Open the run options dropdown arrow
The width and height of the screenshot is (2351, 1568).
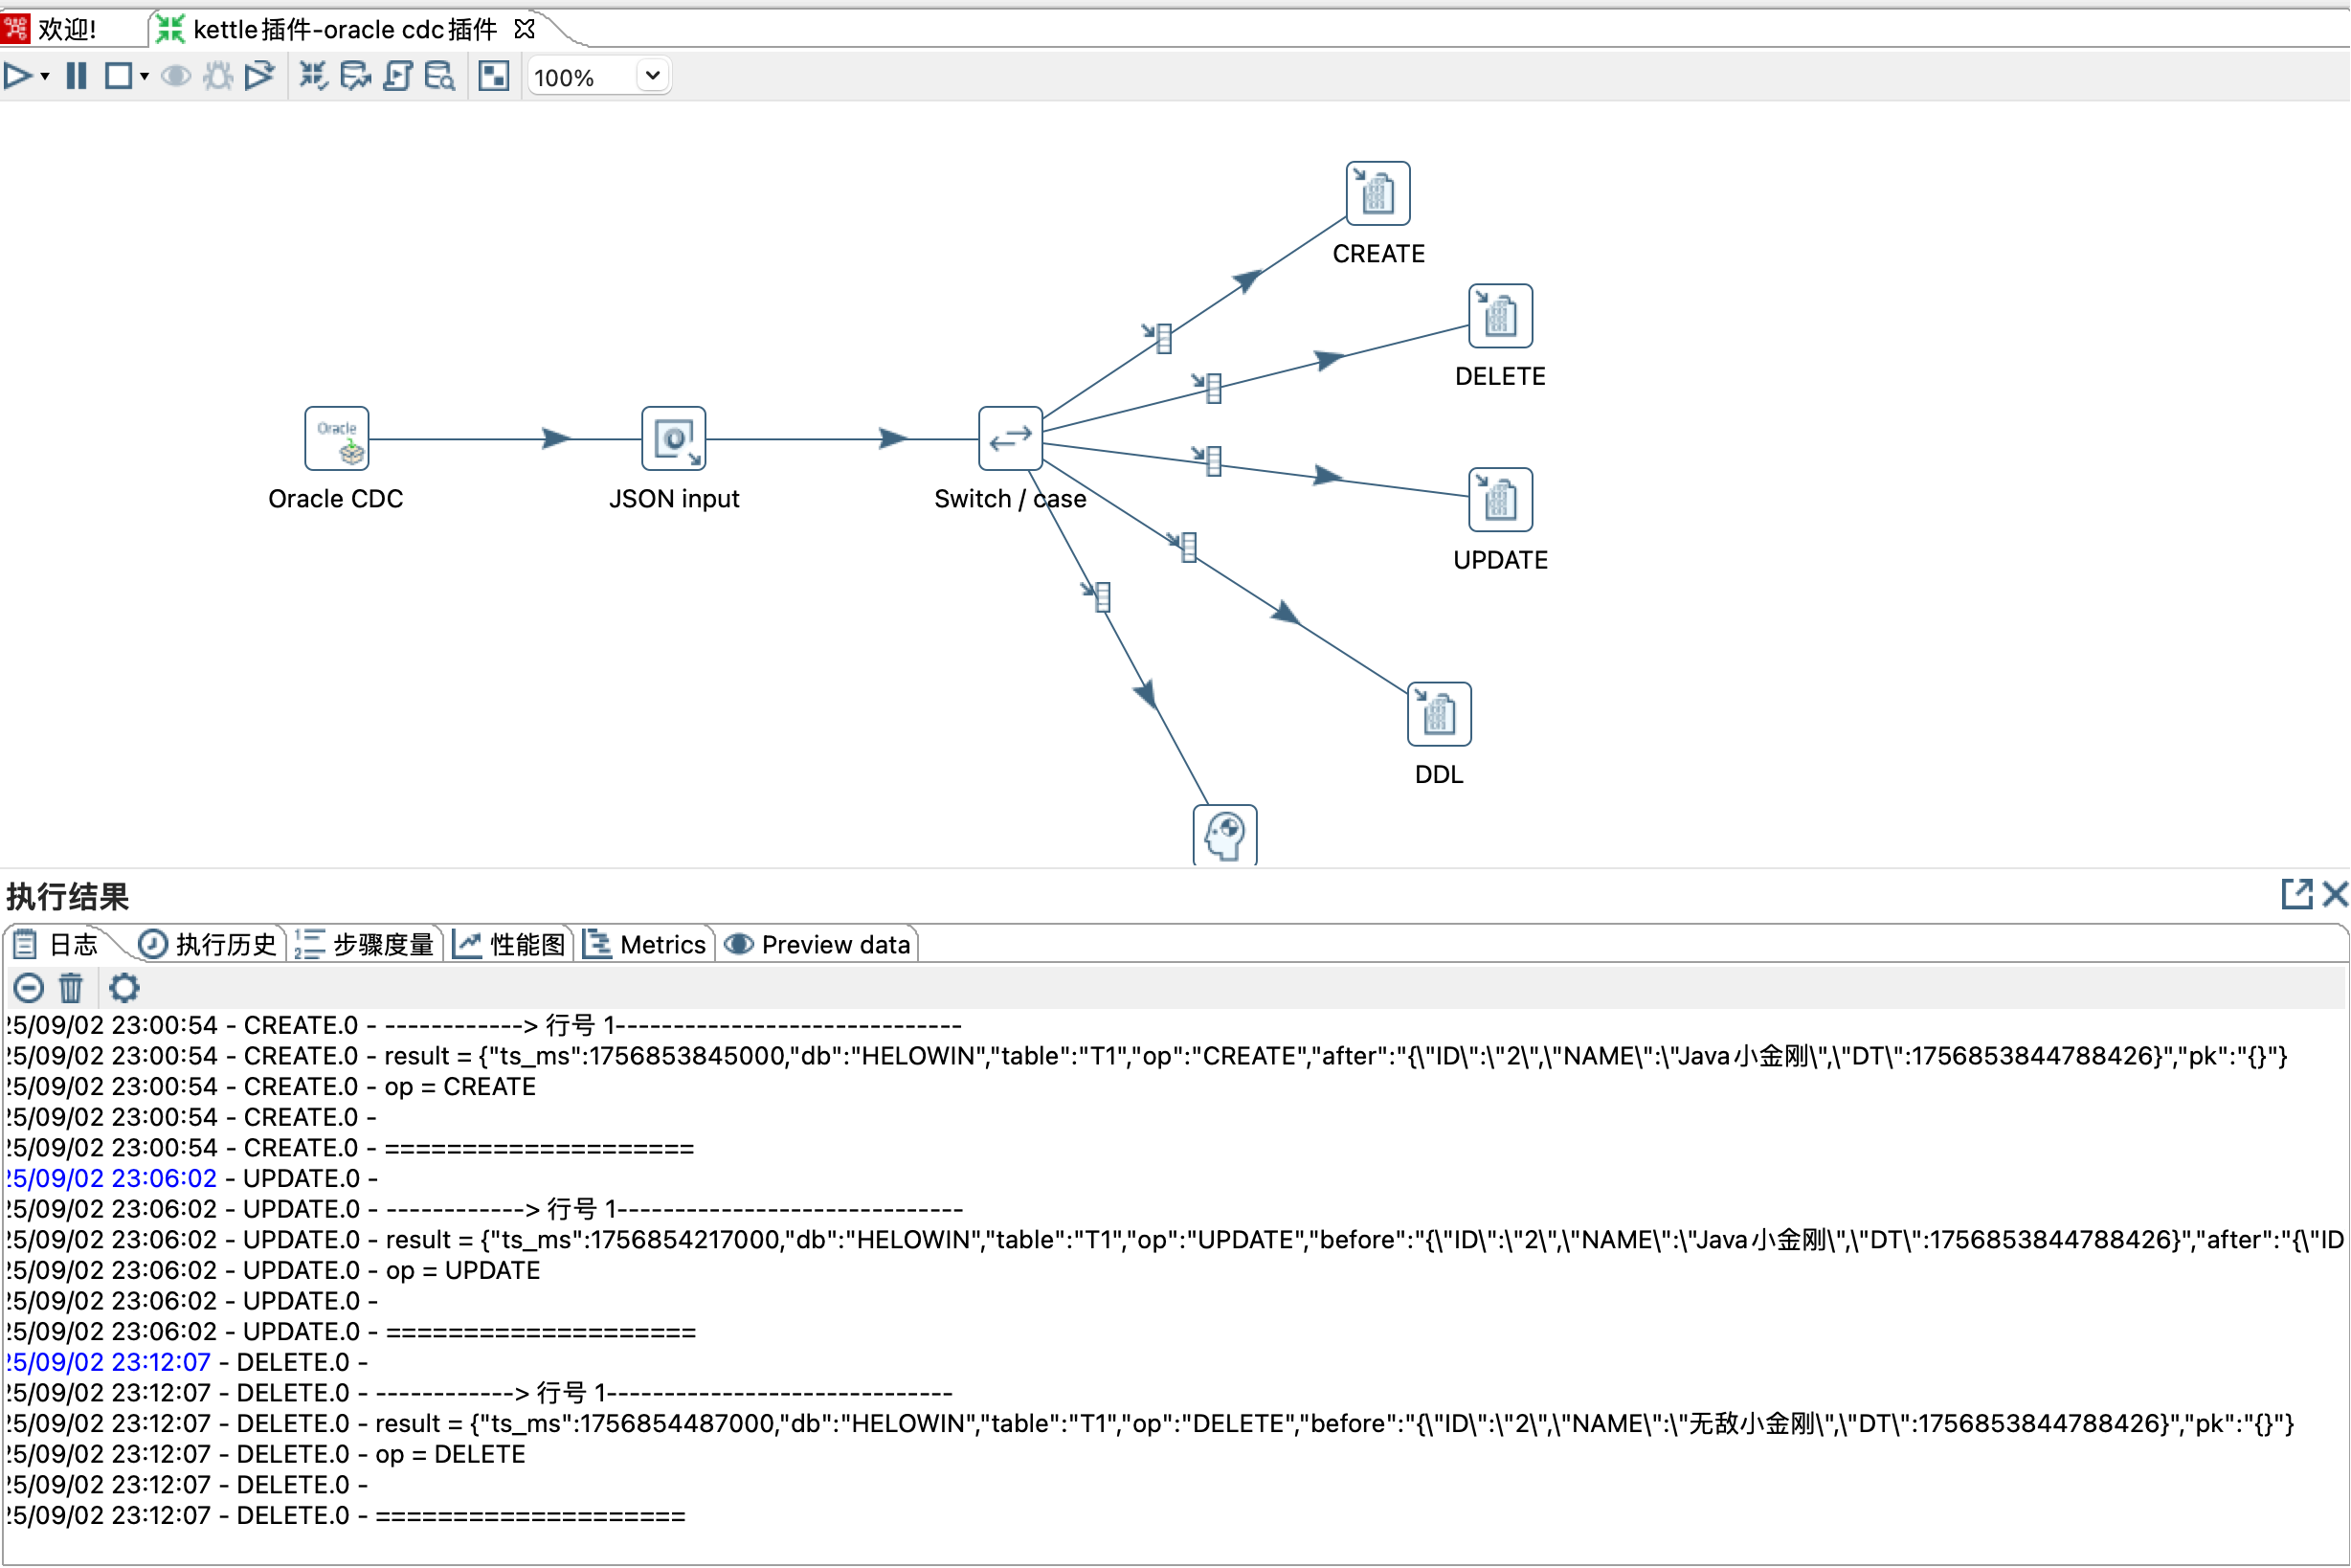coord(45,76)
